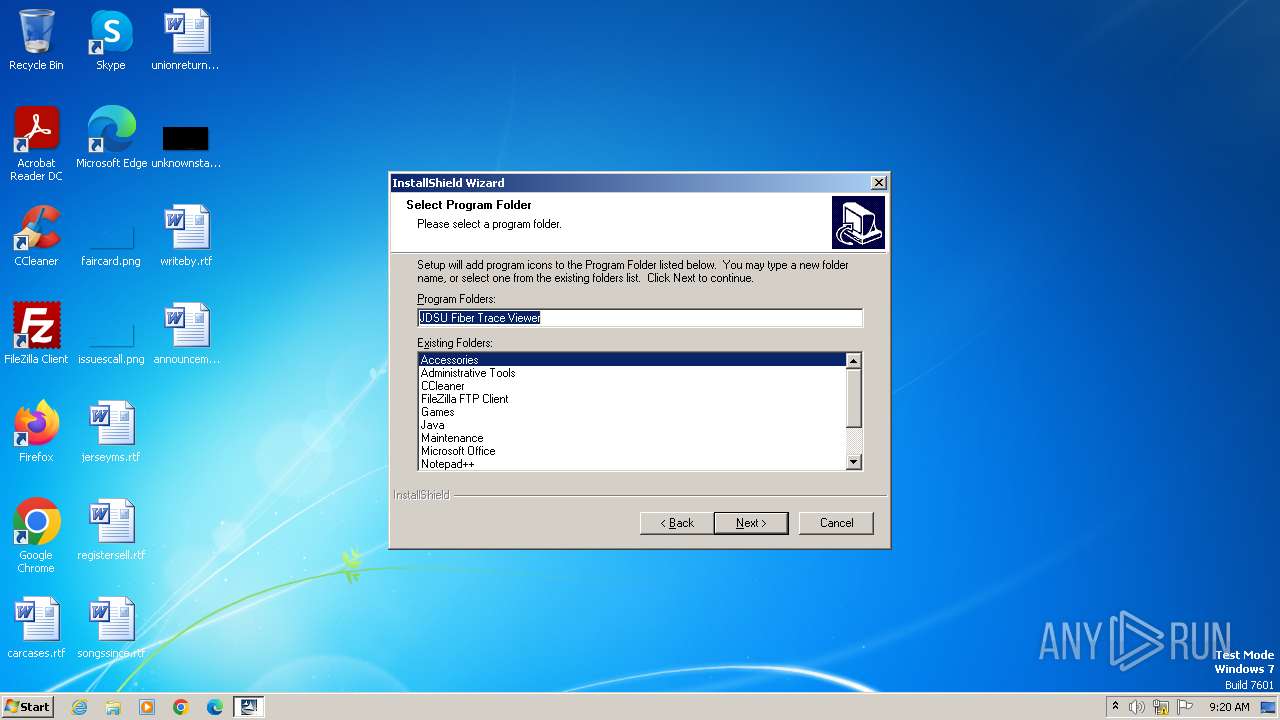The height and width of the screenshot is (720, 1280).
Task: Click folders list scrollbar up arrow
Action: (x=854, y=361)
